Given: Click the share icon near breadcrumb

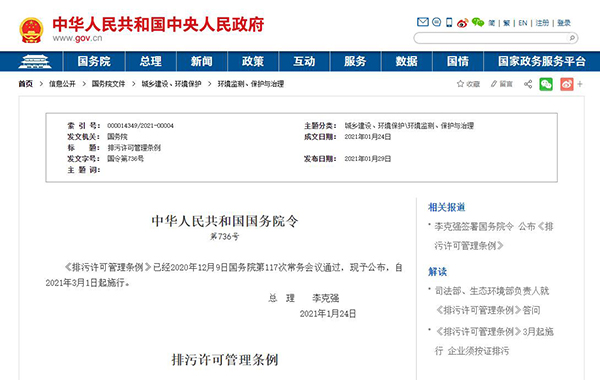Looking at the screenshot, I should coord(528,84).
